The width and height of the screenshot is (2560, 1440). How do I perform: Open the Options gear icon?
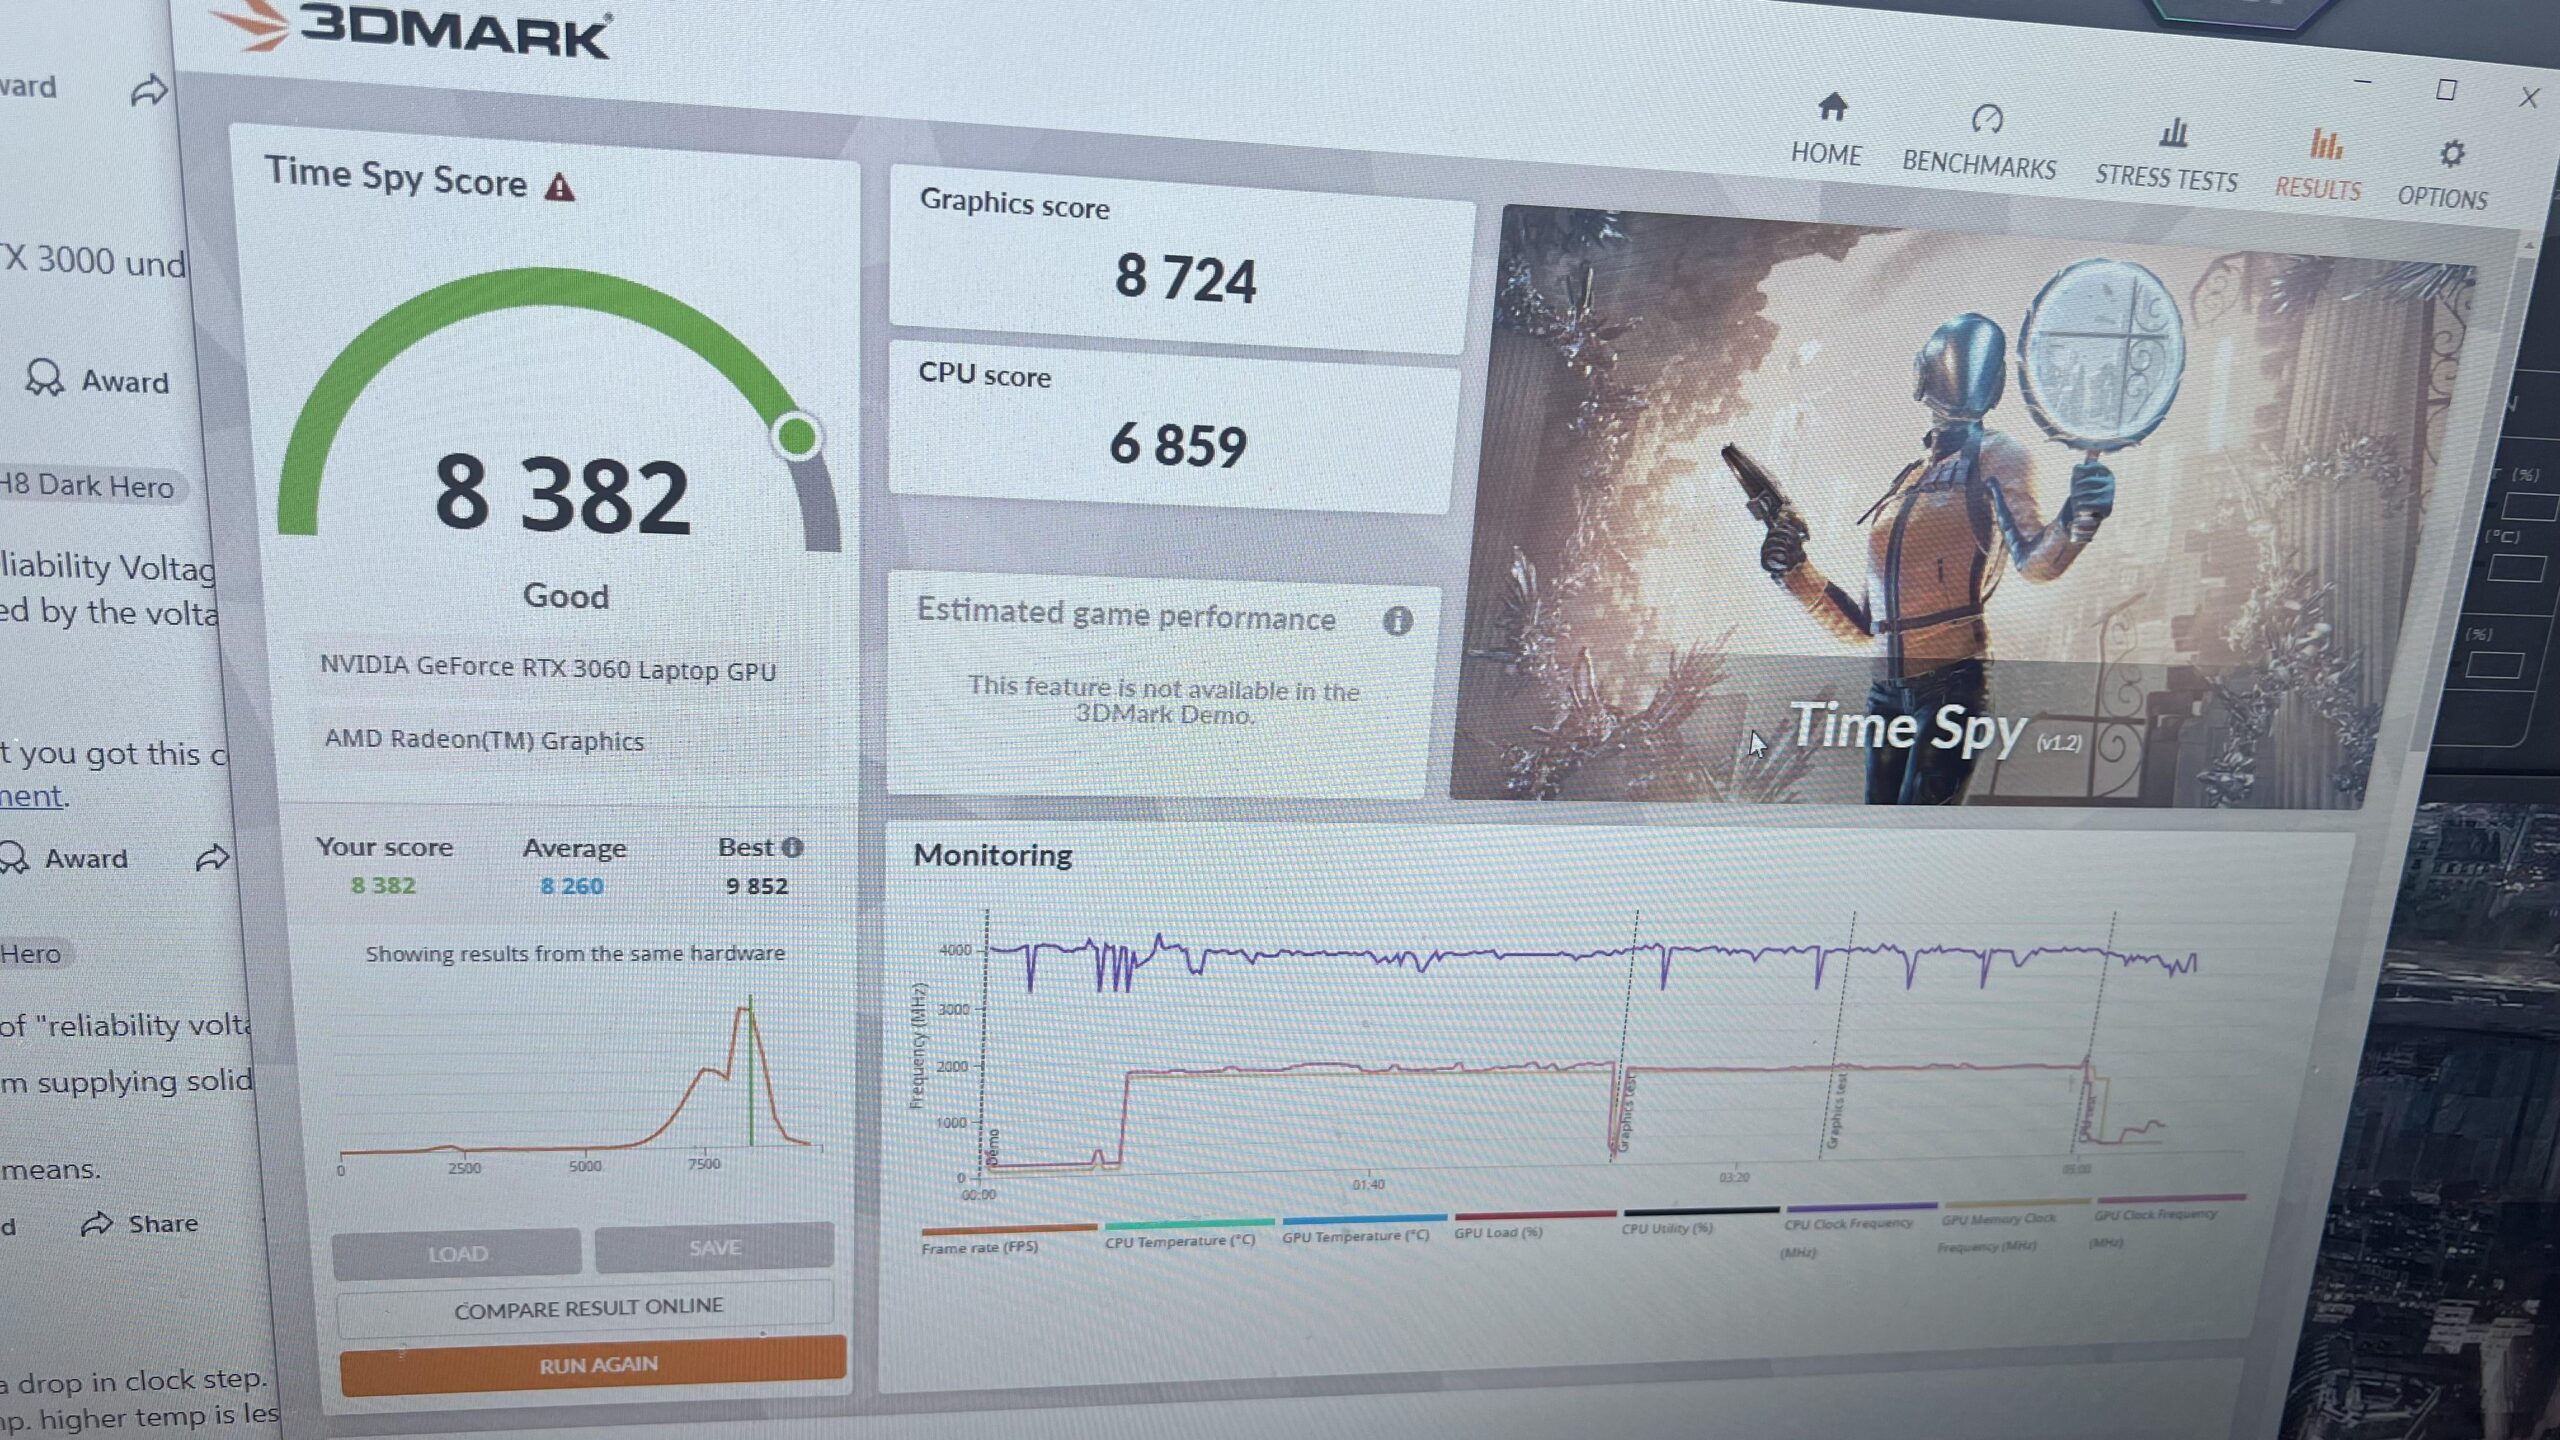click(x=2451, y=154)
